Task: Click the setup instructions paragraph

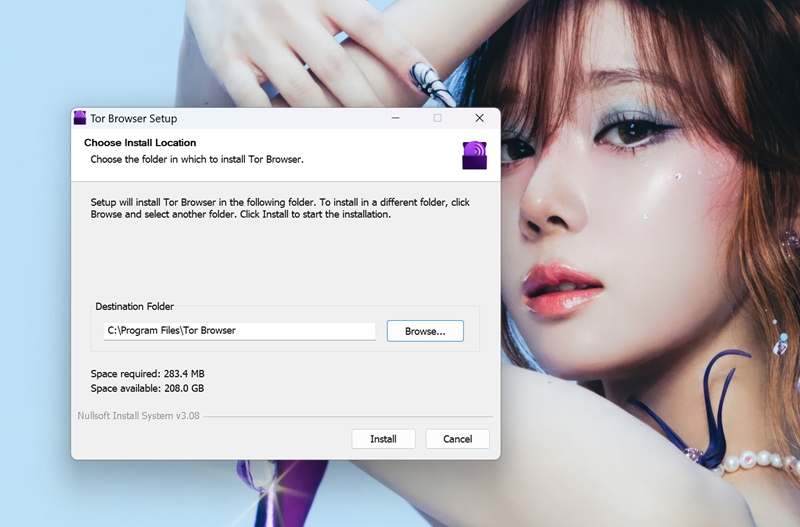Action: coord(280,208)
